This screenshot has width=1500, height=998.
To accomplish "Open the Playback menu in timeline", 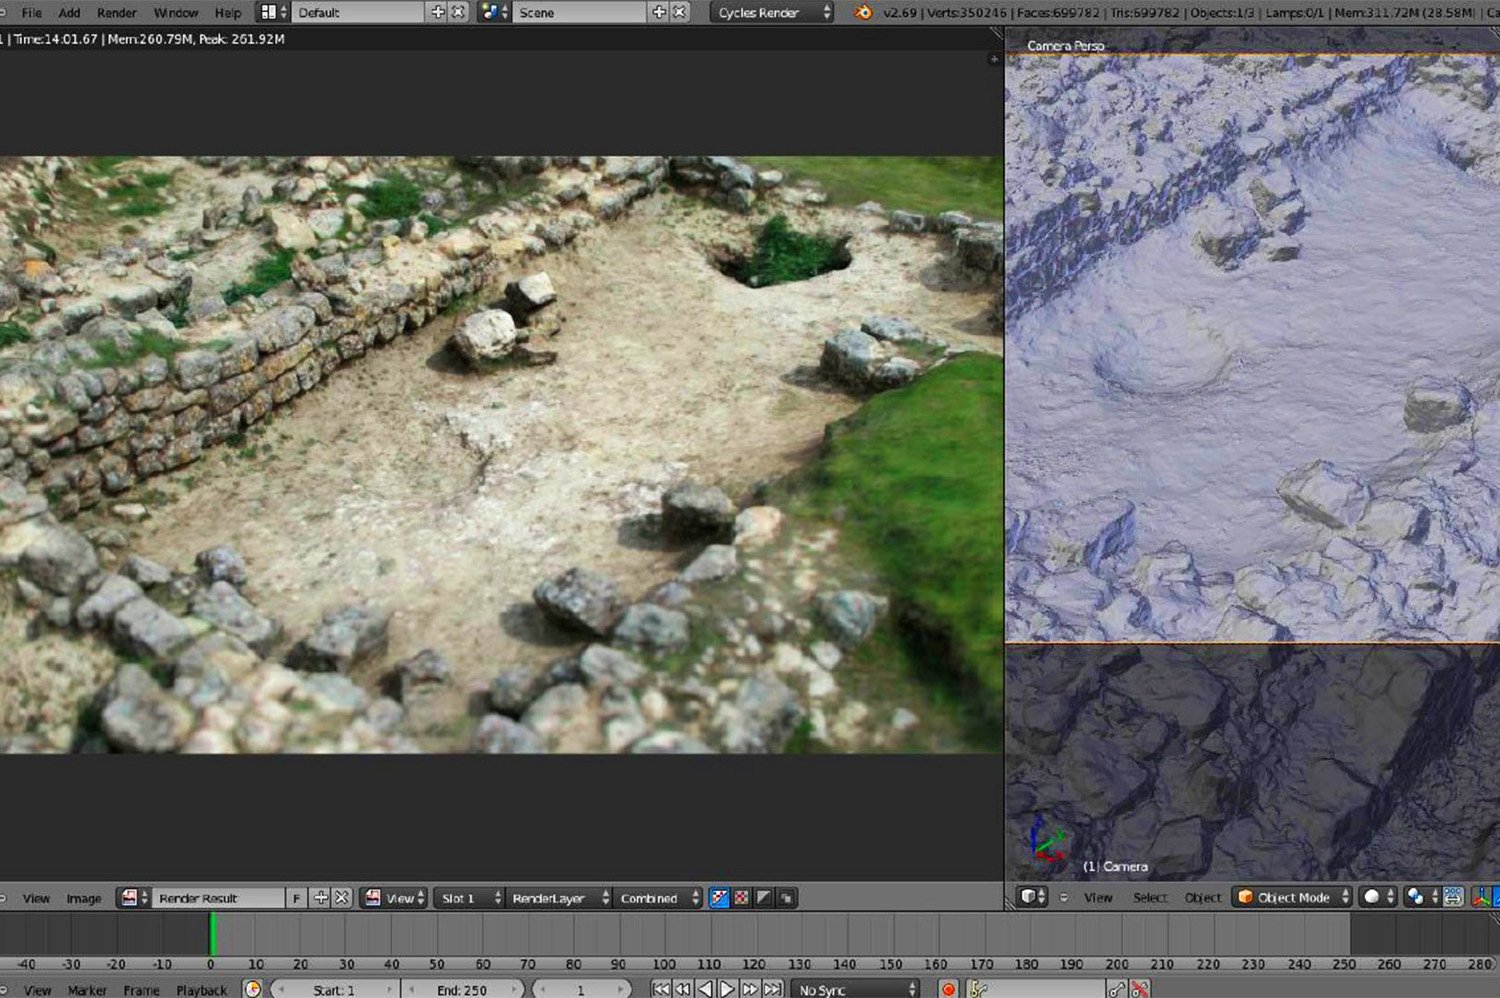I will pos(202,990).
